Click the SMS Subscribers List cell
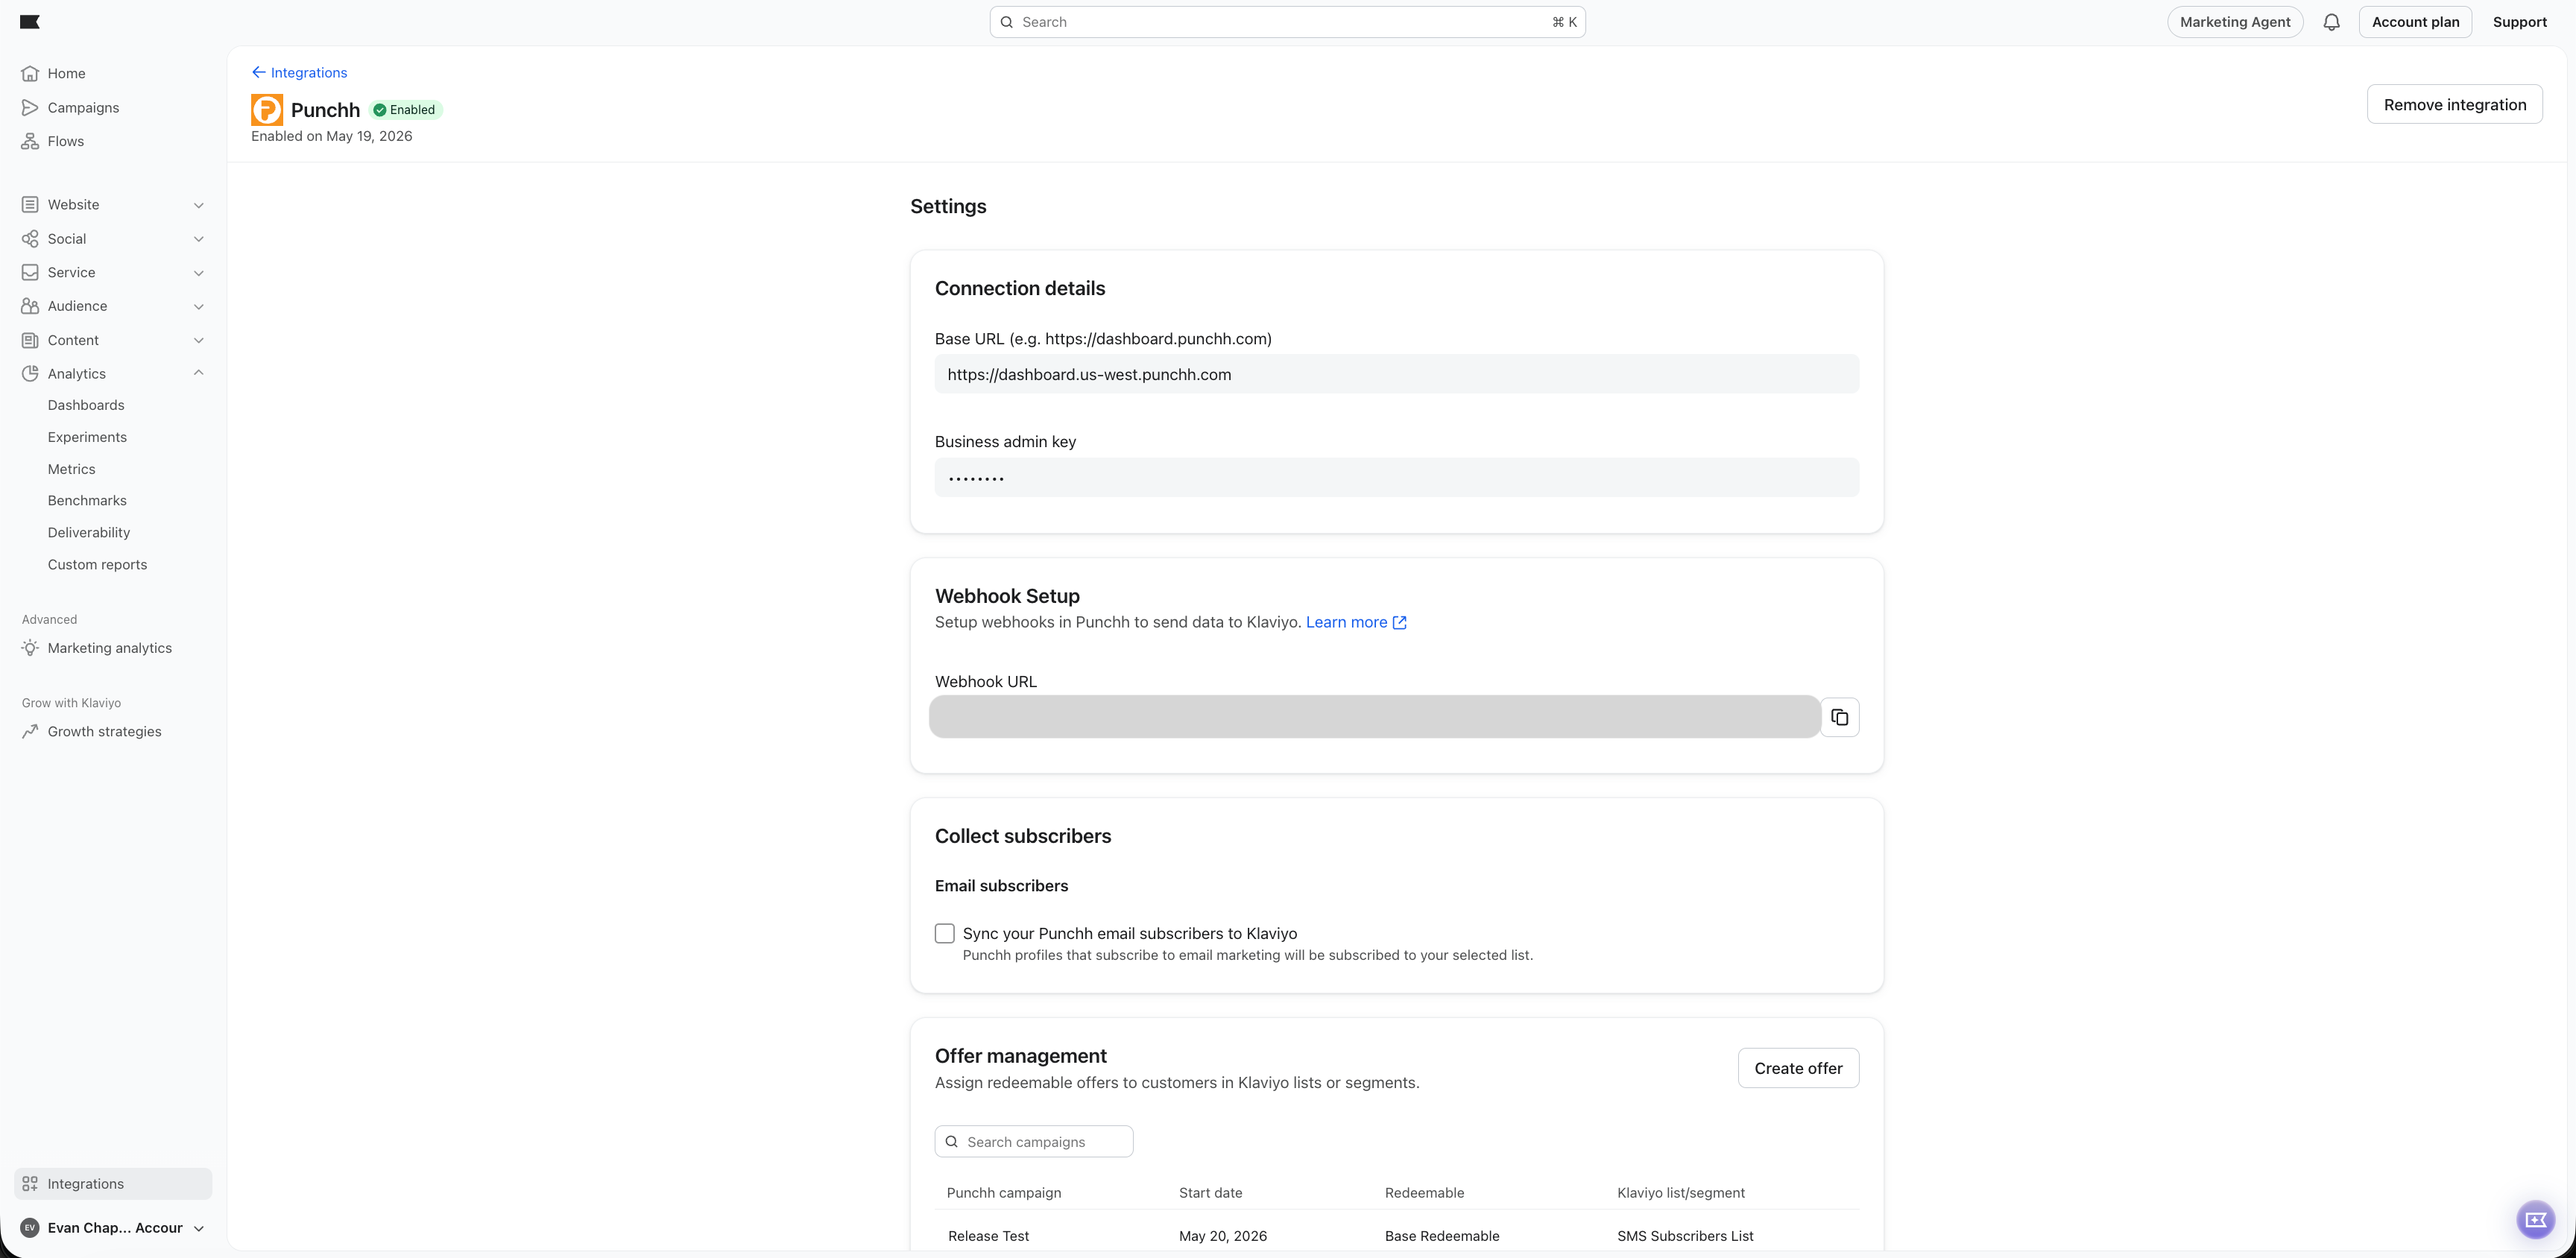 [x=1685, y=1236]
